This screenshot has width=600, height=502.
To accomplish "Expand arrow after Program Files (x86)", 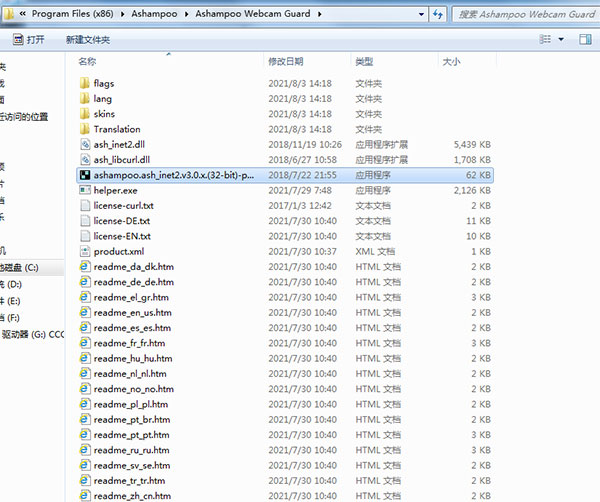I will click(122, 14).
